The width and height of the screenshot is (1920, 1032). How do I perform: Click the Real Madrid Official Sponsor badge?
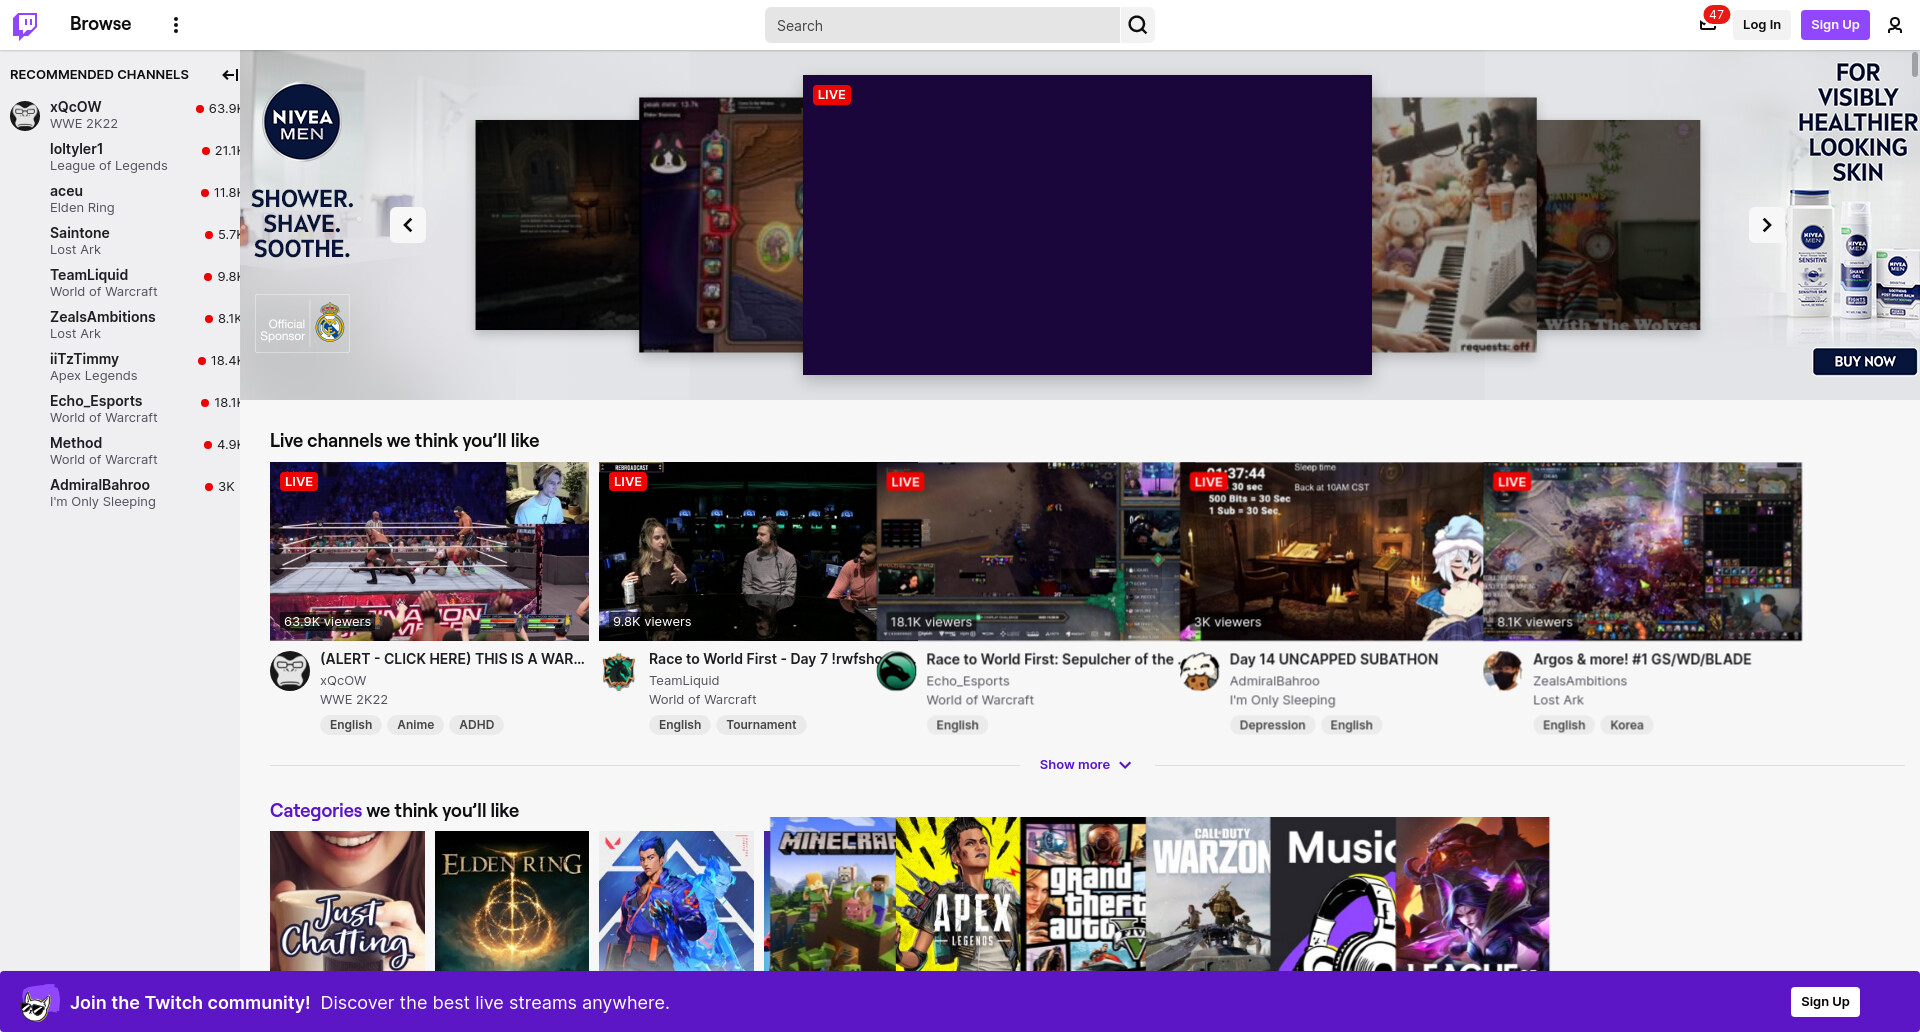click(x=302, y=324)
